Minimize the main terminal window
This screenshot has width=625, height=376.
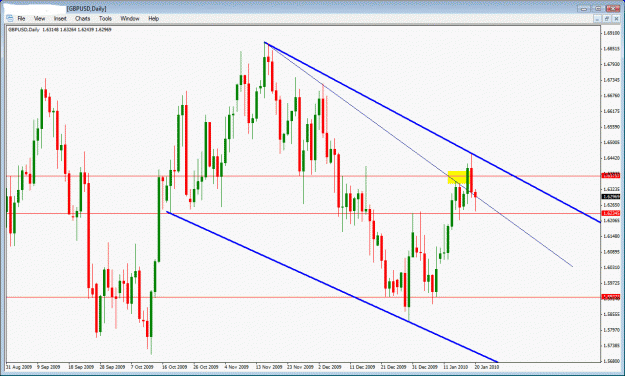point(584,8)
